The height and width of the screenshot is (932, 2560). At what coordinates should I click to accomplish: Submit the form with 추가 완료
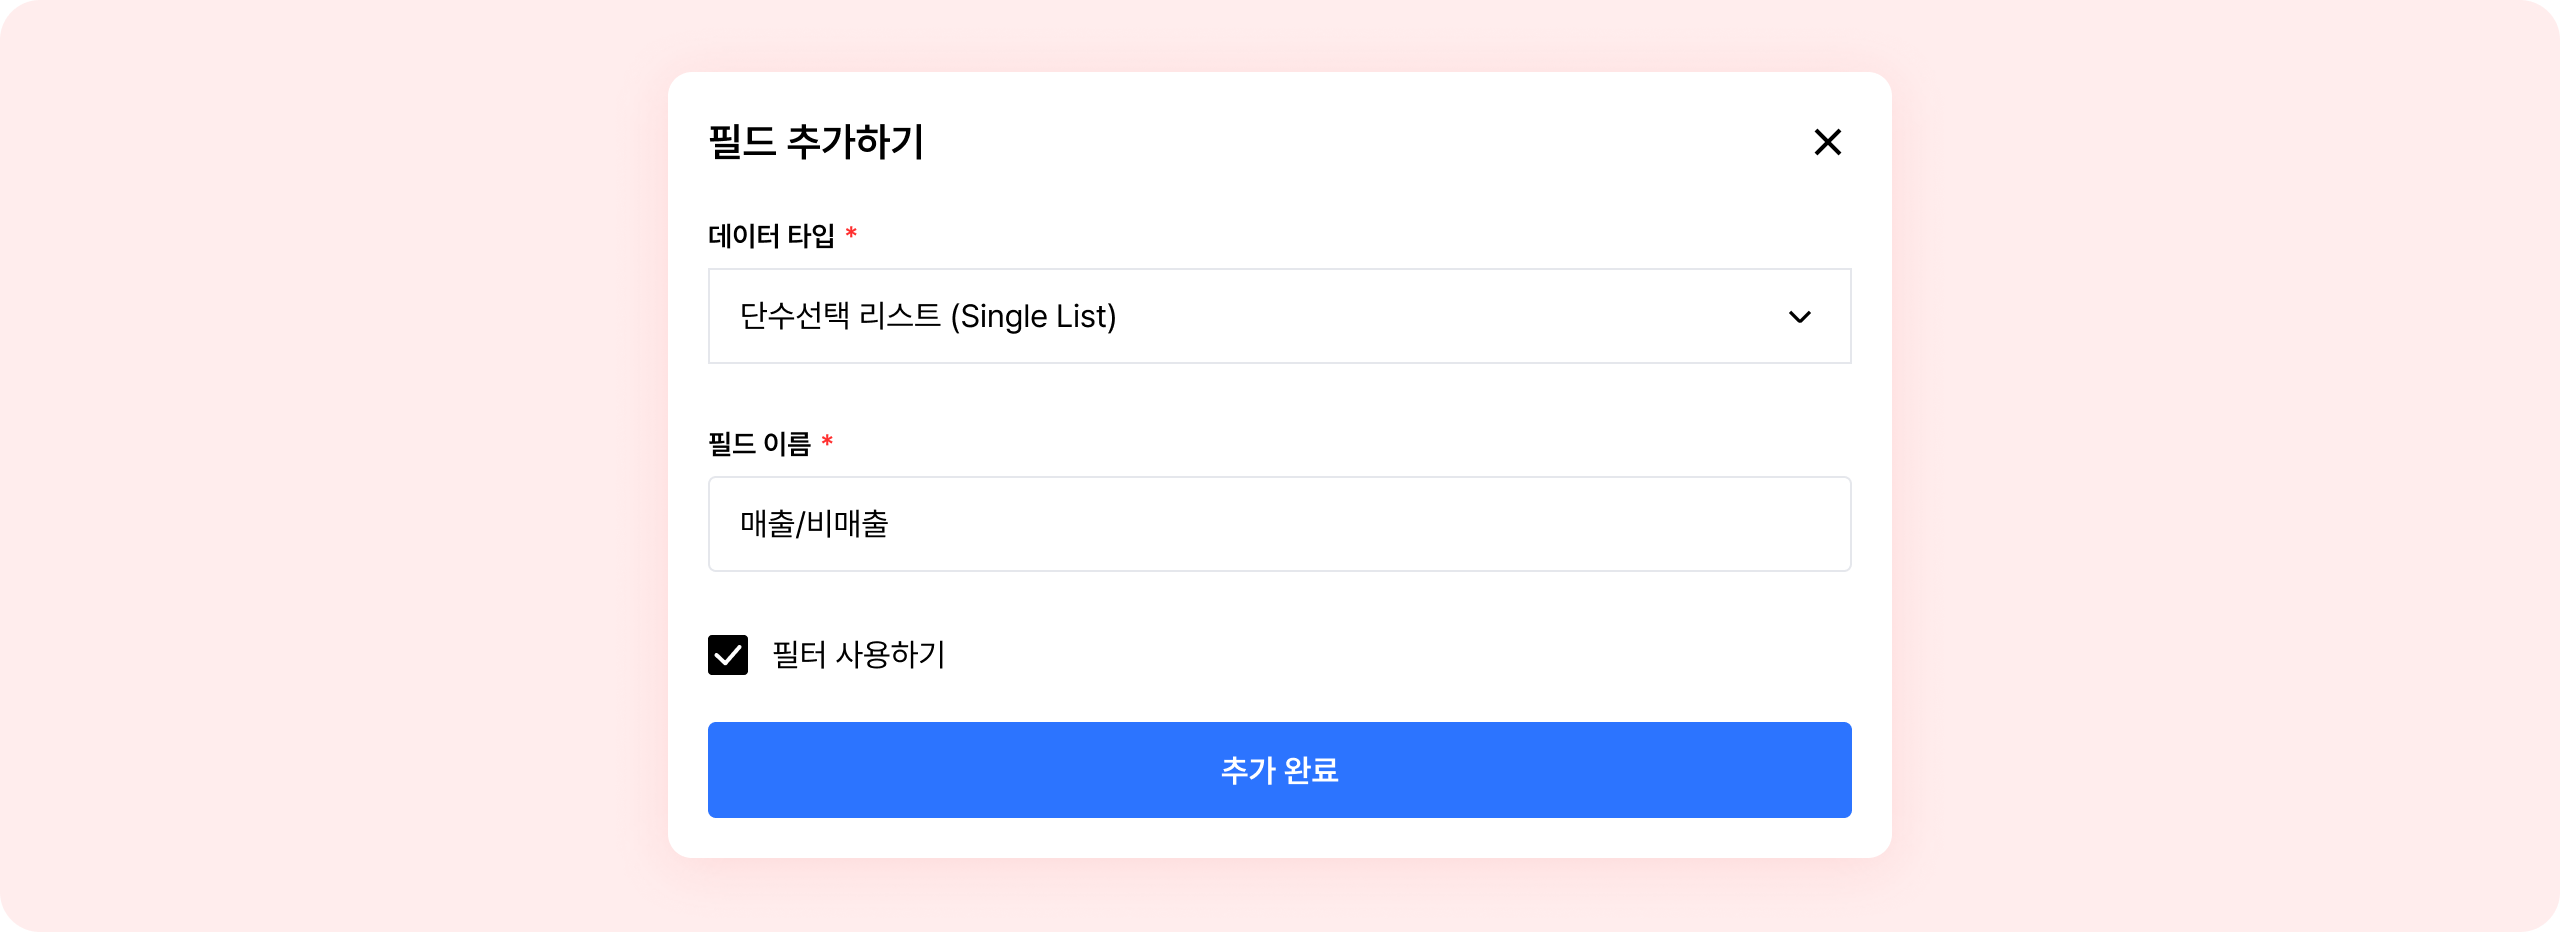point(1278,770)
